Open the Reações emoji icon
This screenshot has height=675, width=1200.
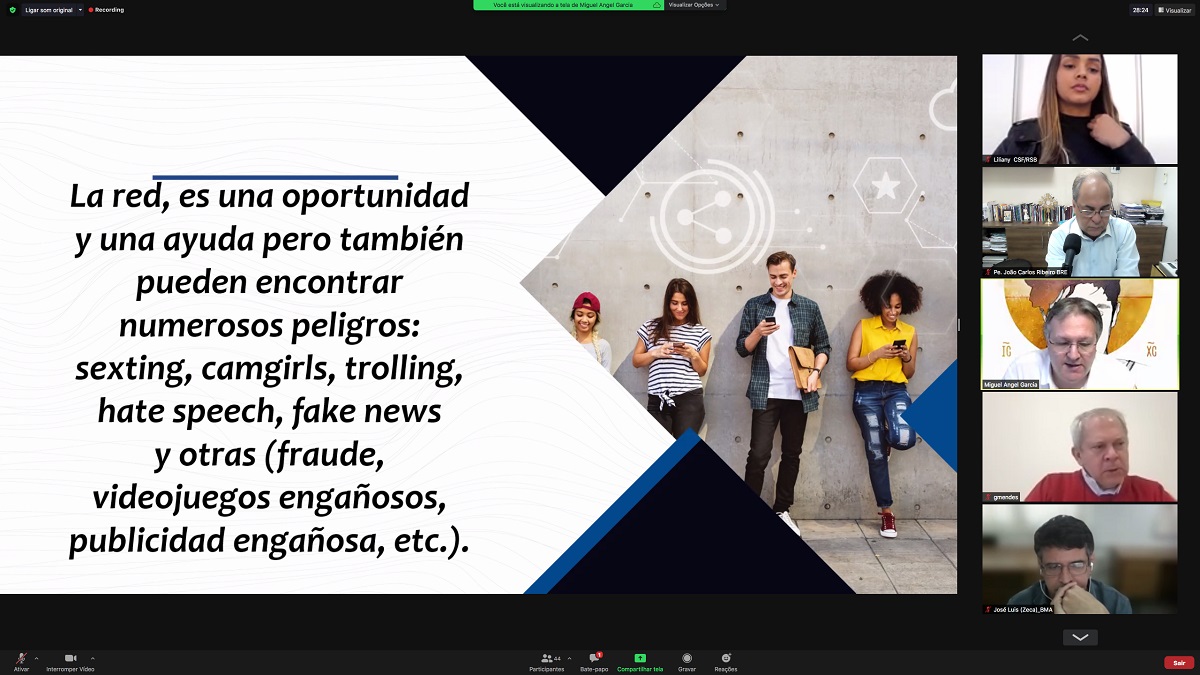[x=726, y=661]
